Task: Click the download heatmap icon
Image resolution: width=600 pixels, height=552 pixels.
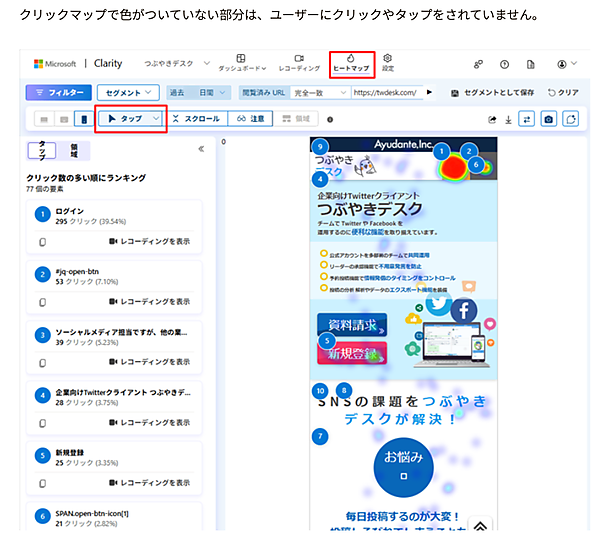Action: coord(509,119)
